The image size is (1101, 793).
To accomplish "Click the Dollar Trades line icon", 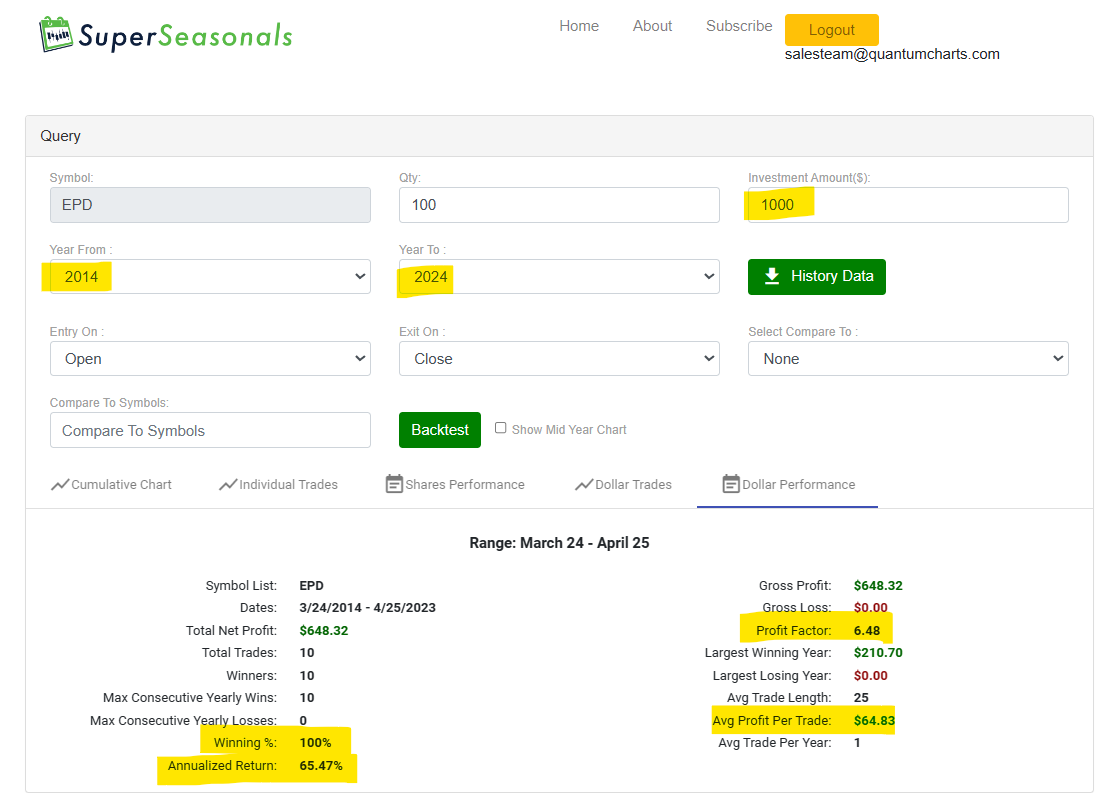I will click(x=584, y=485).
